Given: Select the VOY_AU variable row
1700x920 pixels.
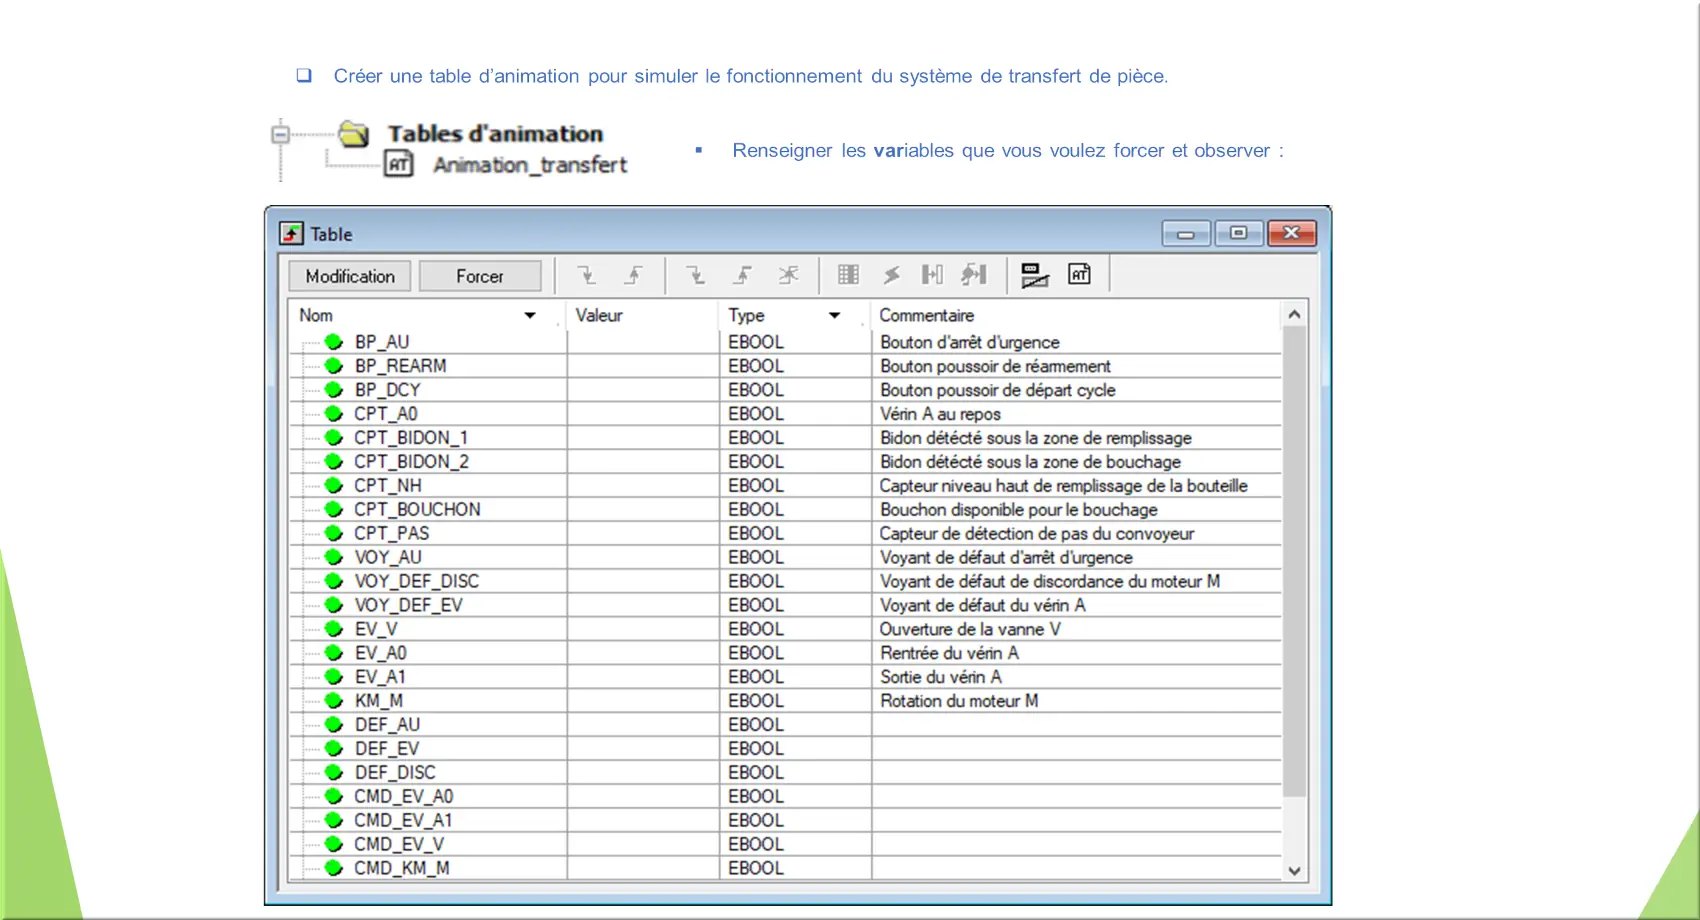Looking at the screenshot, I should tap(785, 558).
